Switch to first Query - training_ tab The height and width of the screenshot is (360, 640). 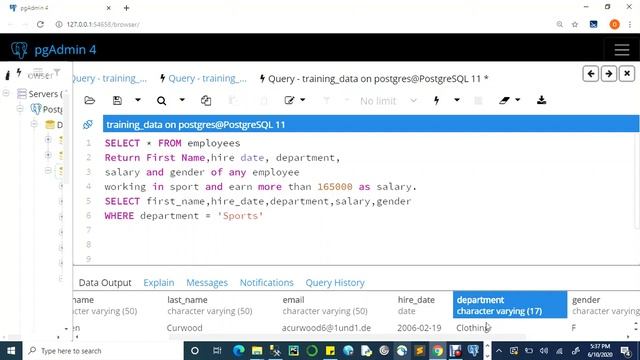point(110,78)
